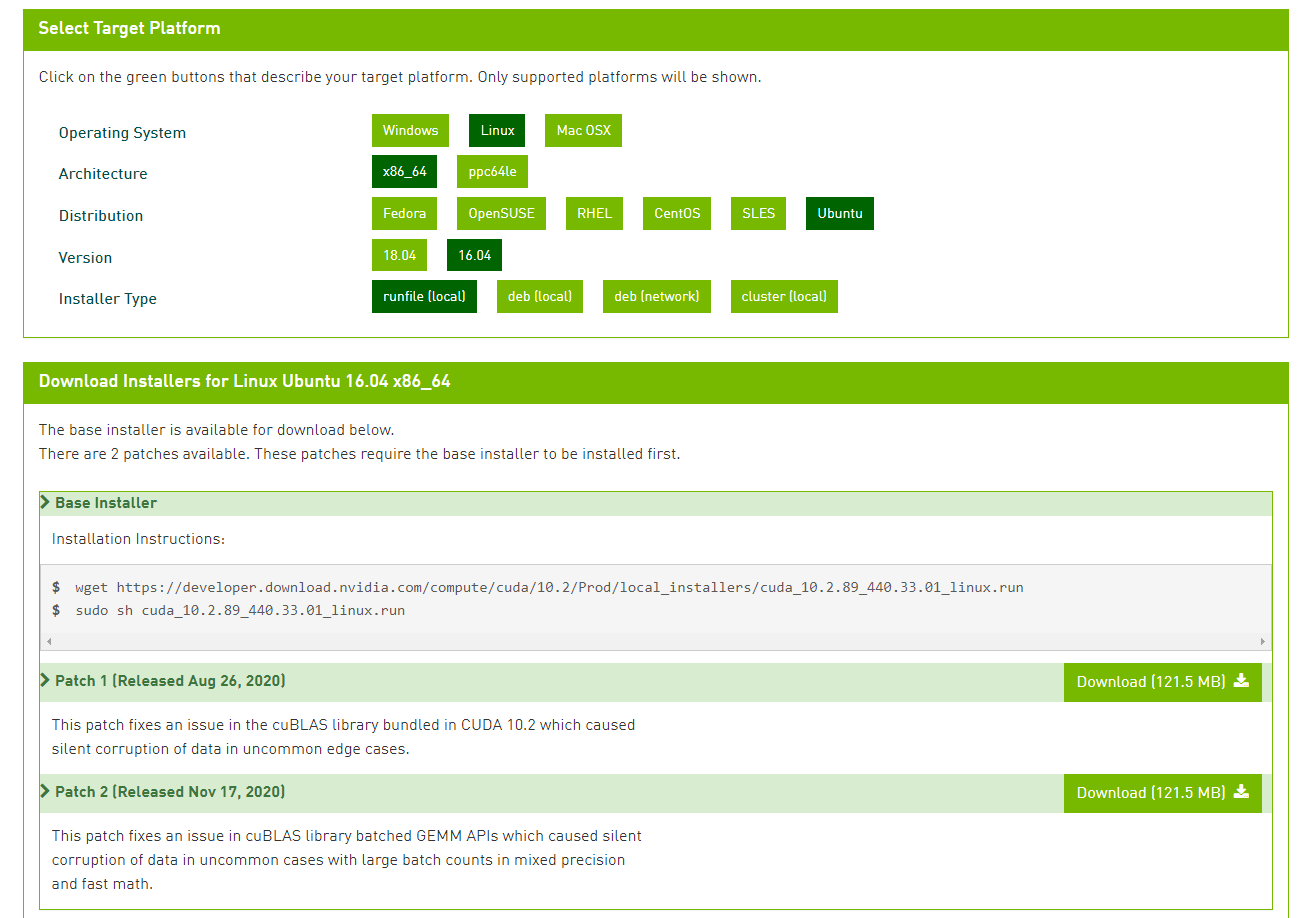Collapse the Patch 2 section chevron
Viewport: 1310px width, 918px height.
(x=44, y=792)
